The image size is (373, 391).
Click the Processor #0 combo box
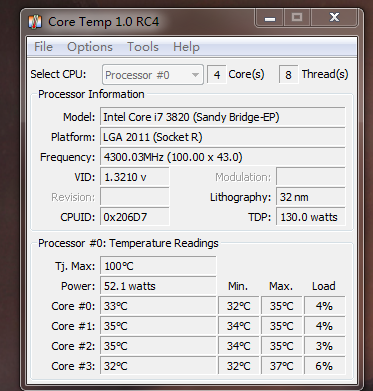coord(153,75)
